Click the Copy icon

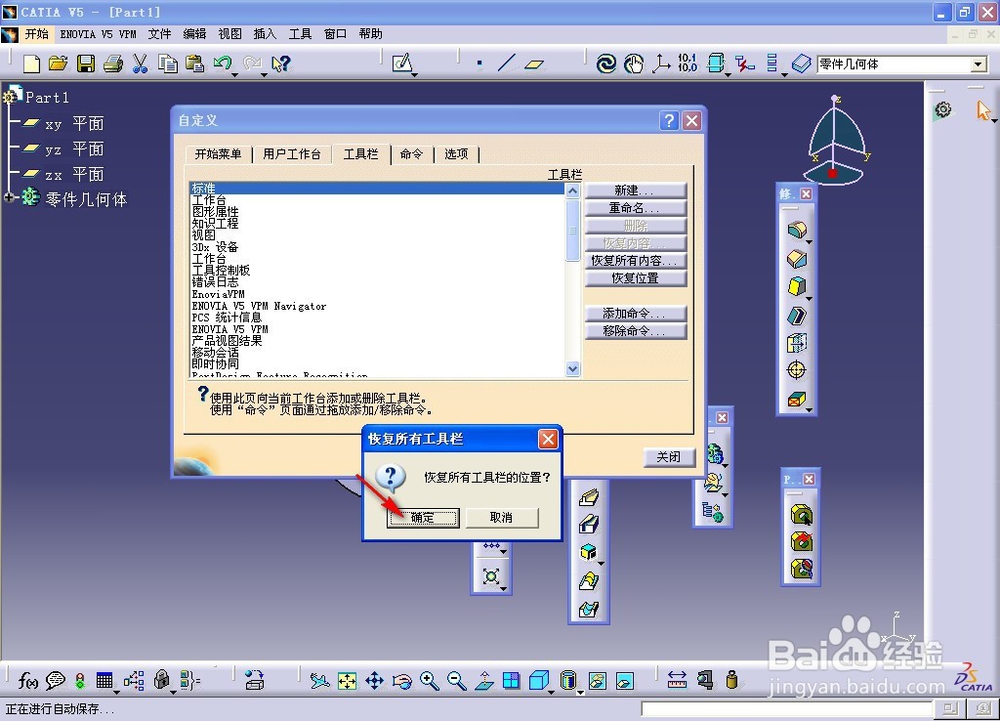coord(168,64)
